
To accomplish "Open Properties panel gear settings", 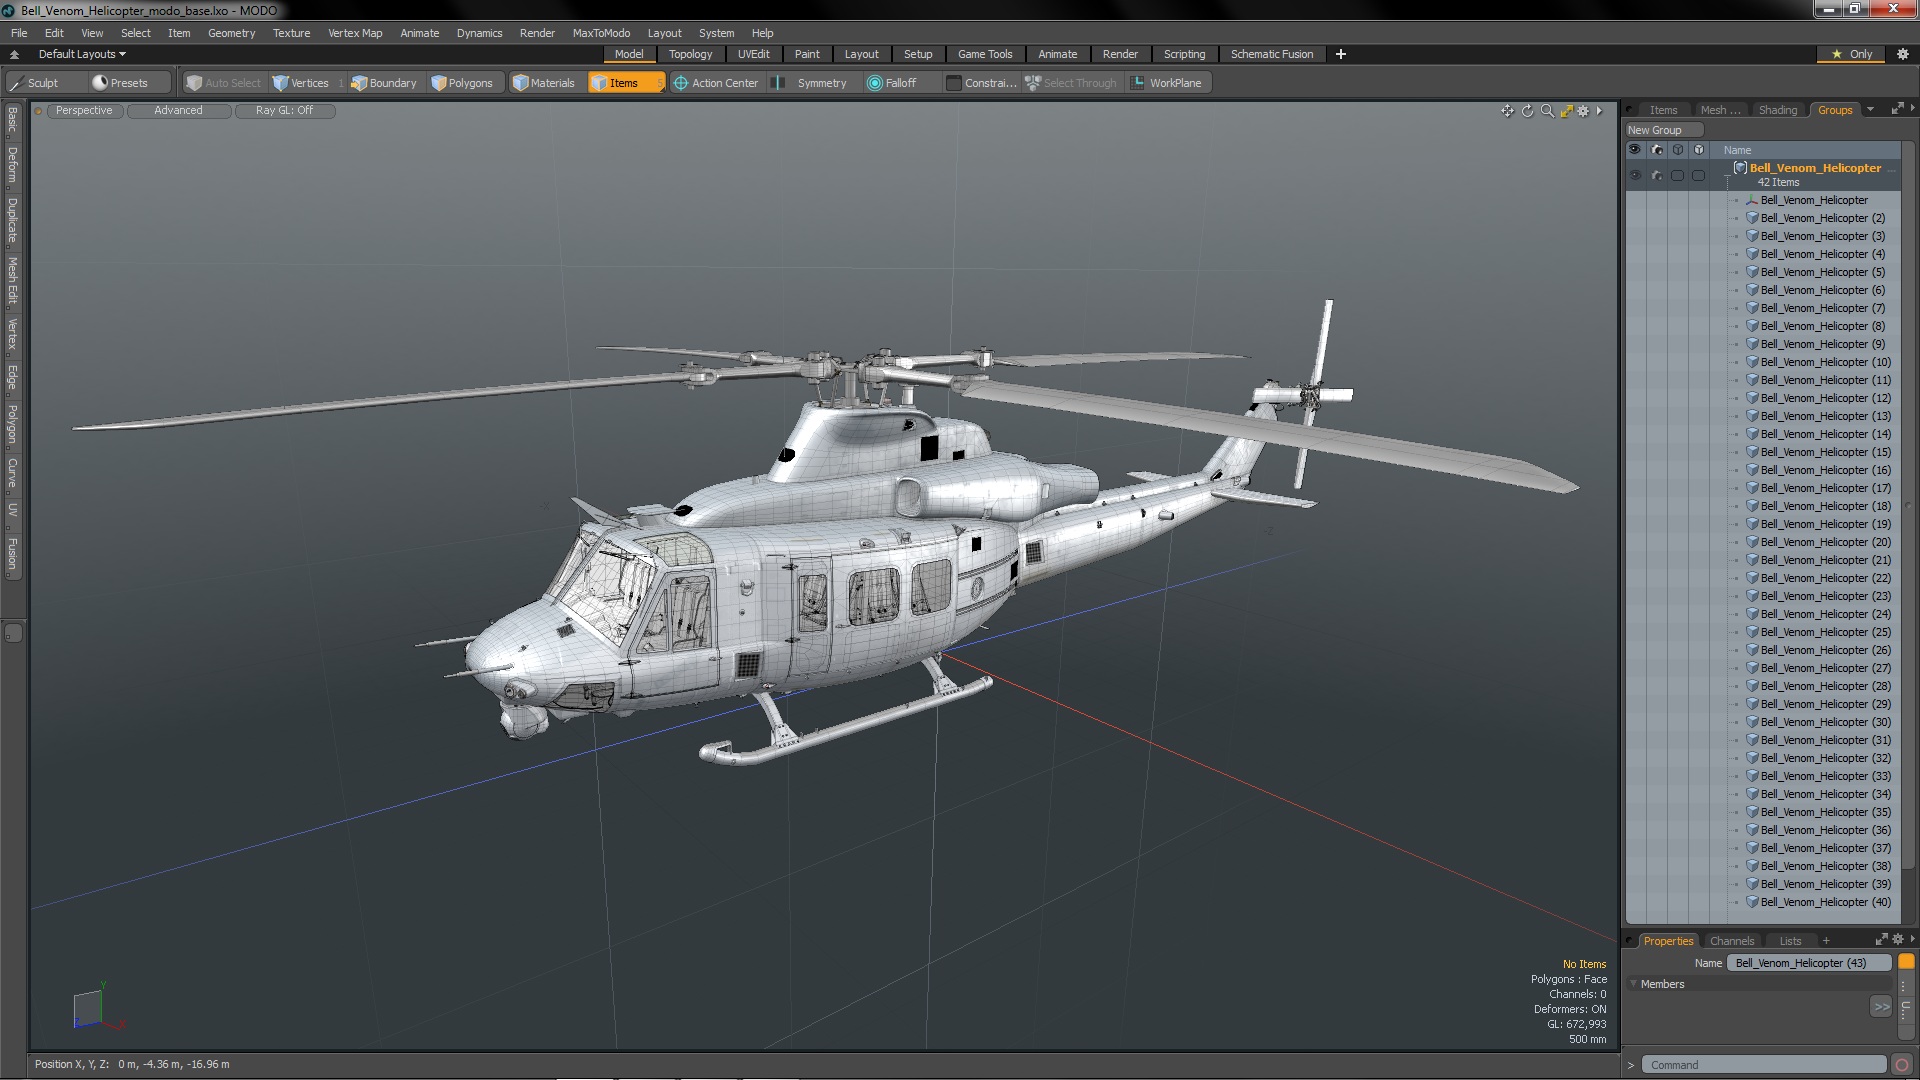I will [1898, 940].
